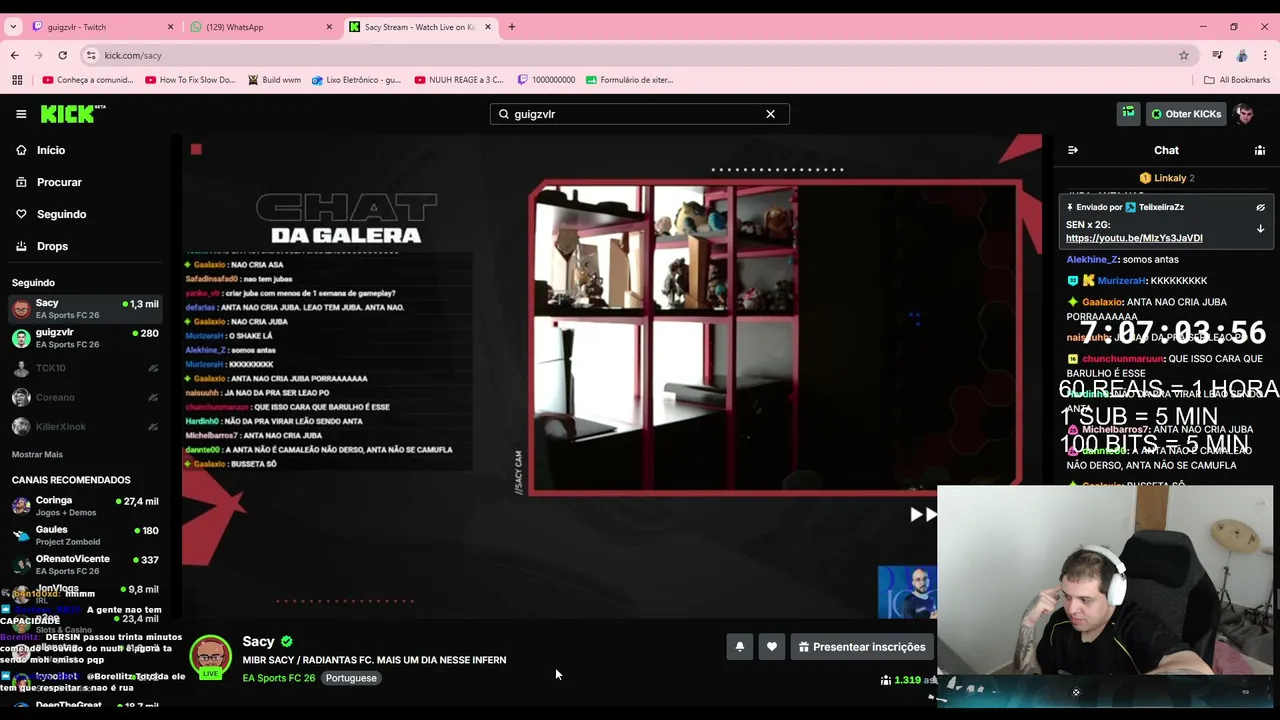Screen dimensions: 1280x720
Task: Click chat username Alekhine_Z
Action: 1092,260
